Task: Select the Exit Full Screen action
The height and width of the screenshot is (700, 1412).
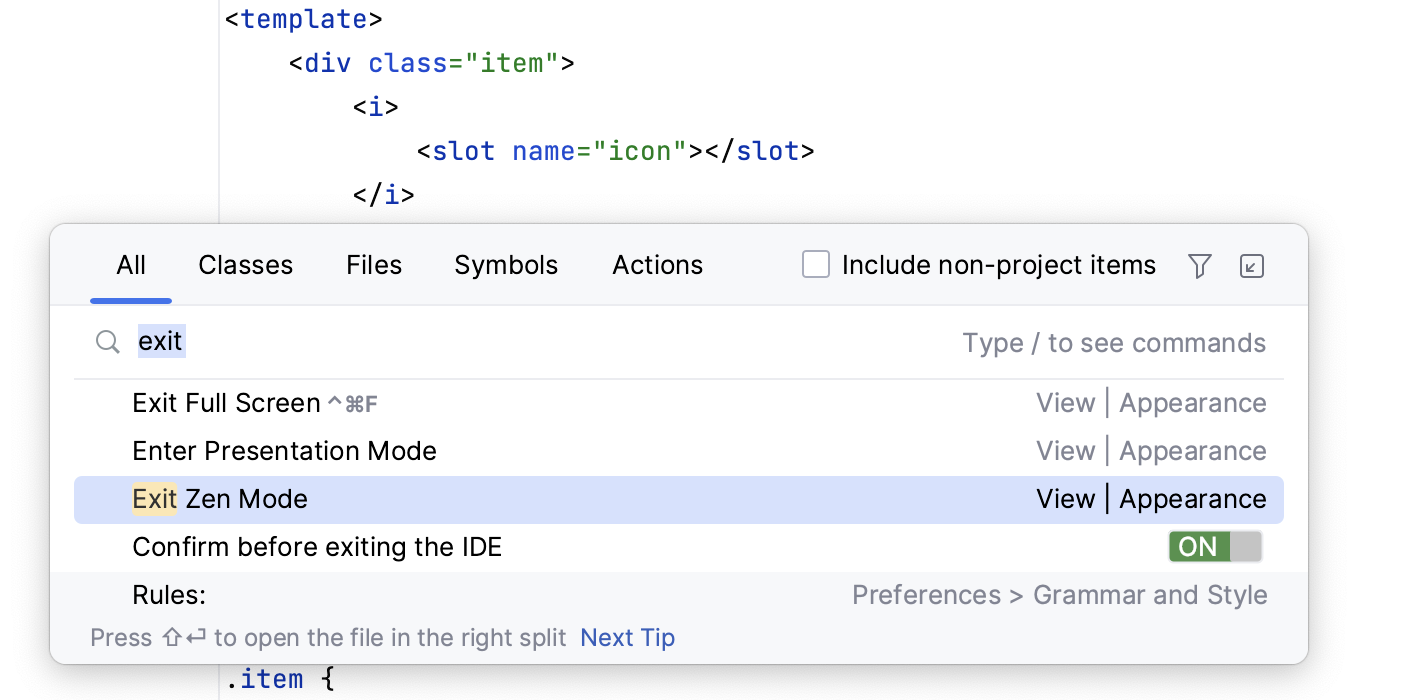Action: (x=230, y=402)
